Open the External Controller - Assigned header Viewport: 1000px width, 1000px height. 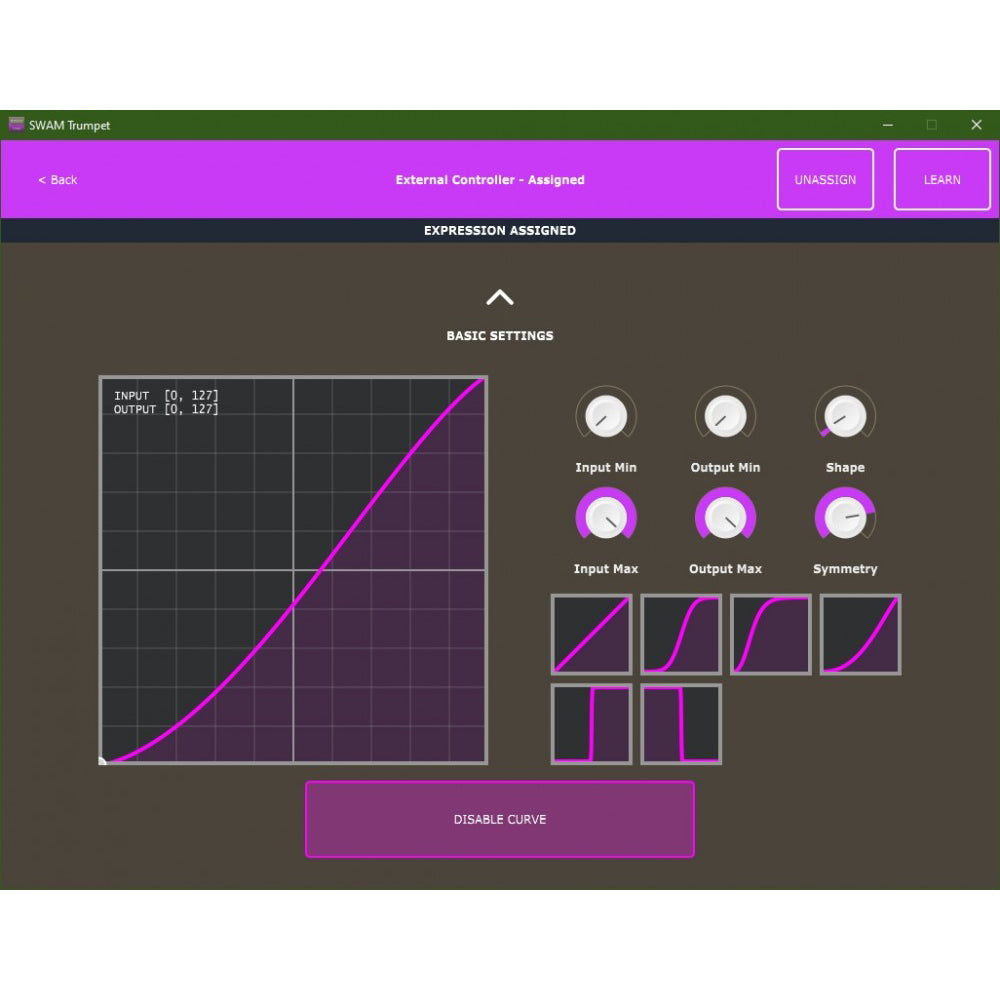(x=490, y=180)
